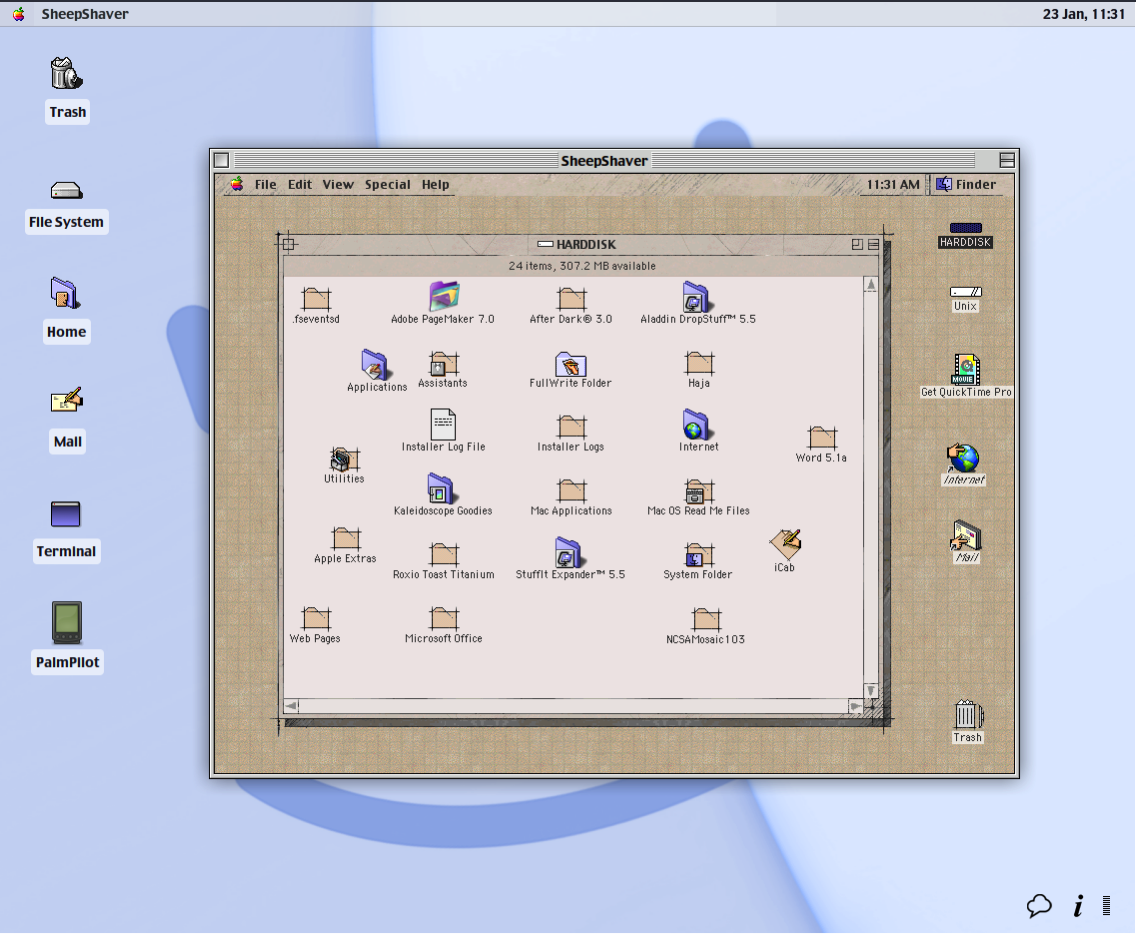Screen dimensions: 1136x936
Task: Open Mac OS Read Me Files folder
Action: [698, 490]
